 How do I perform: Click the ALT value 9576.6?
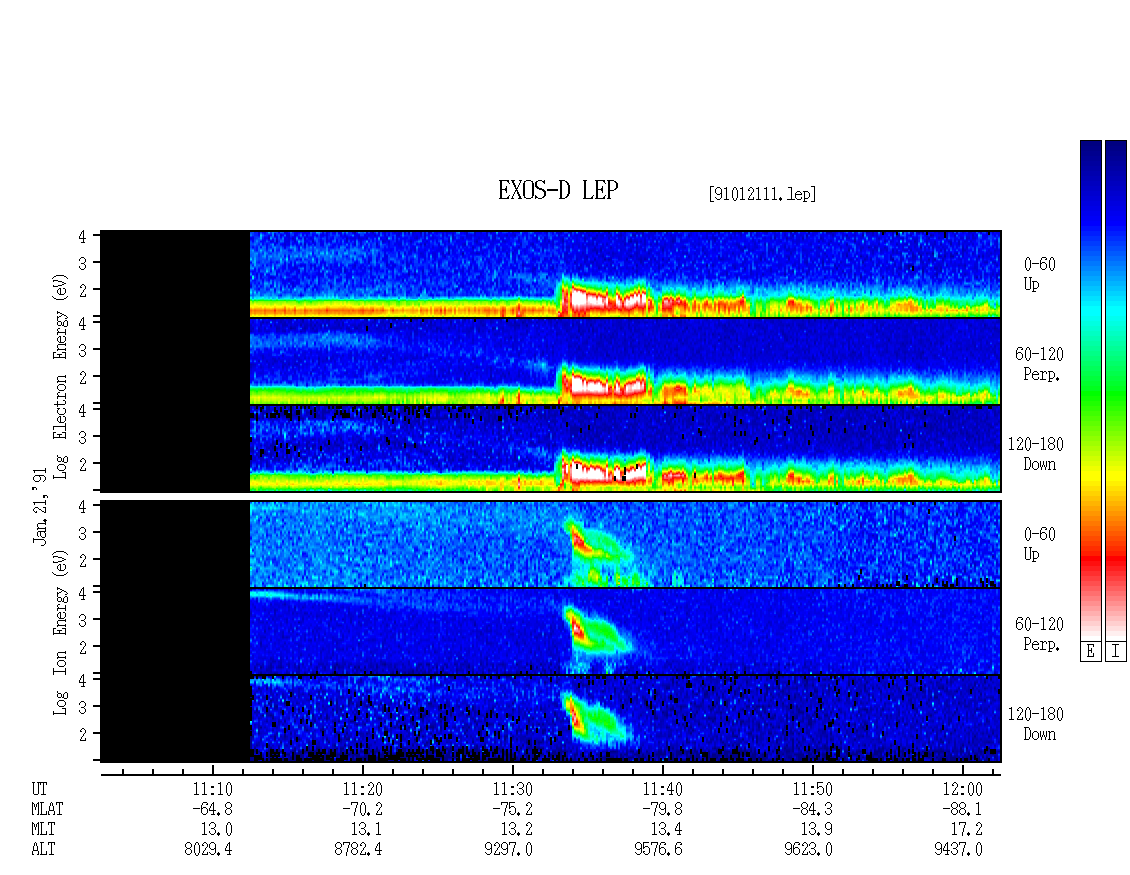coord(658,850)
